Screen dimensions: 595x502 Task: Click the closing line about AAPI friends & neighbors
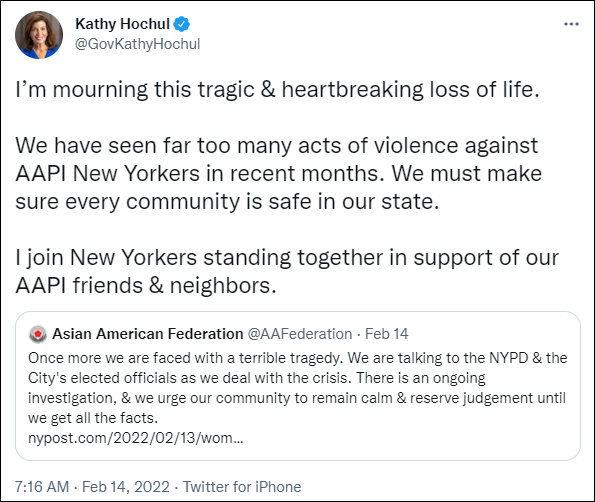tap(146, 285)
